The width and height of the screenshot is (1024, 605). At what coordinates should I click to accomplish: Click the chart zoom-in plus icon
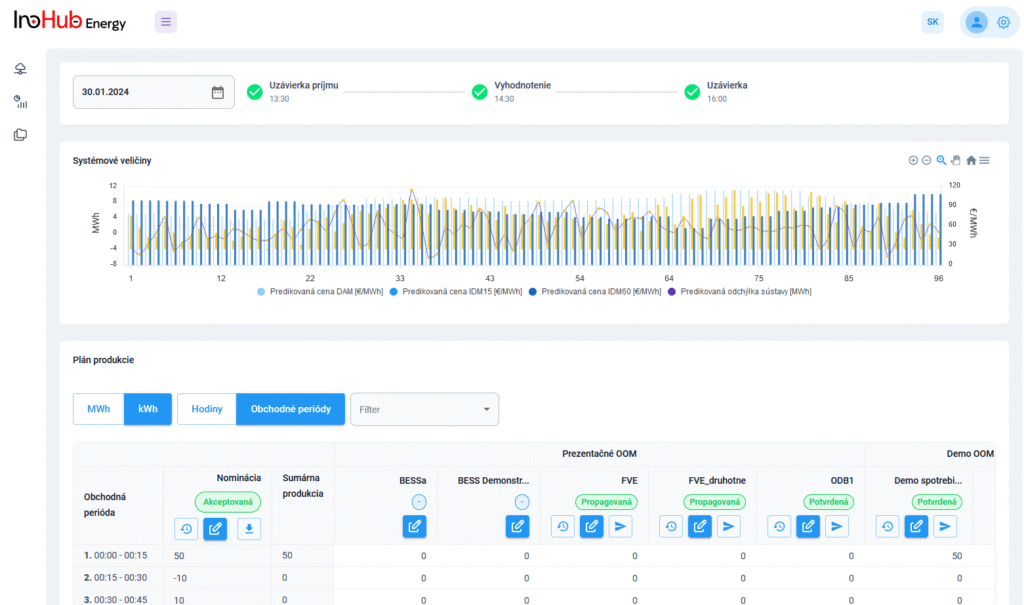click(x=913, y=160)
